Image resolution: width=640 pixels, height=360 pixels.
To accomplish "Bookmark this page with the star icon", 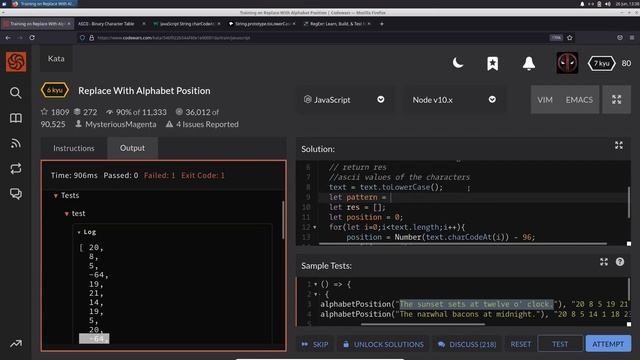I will [569, 38].
